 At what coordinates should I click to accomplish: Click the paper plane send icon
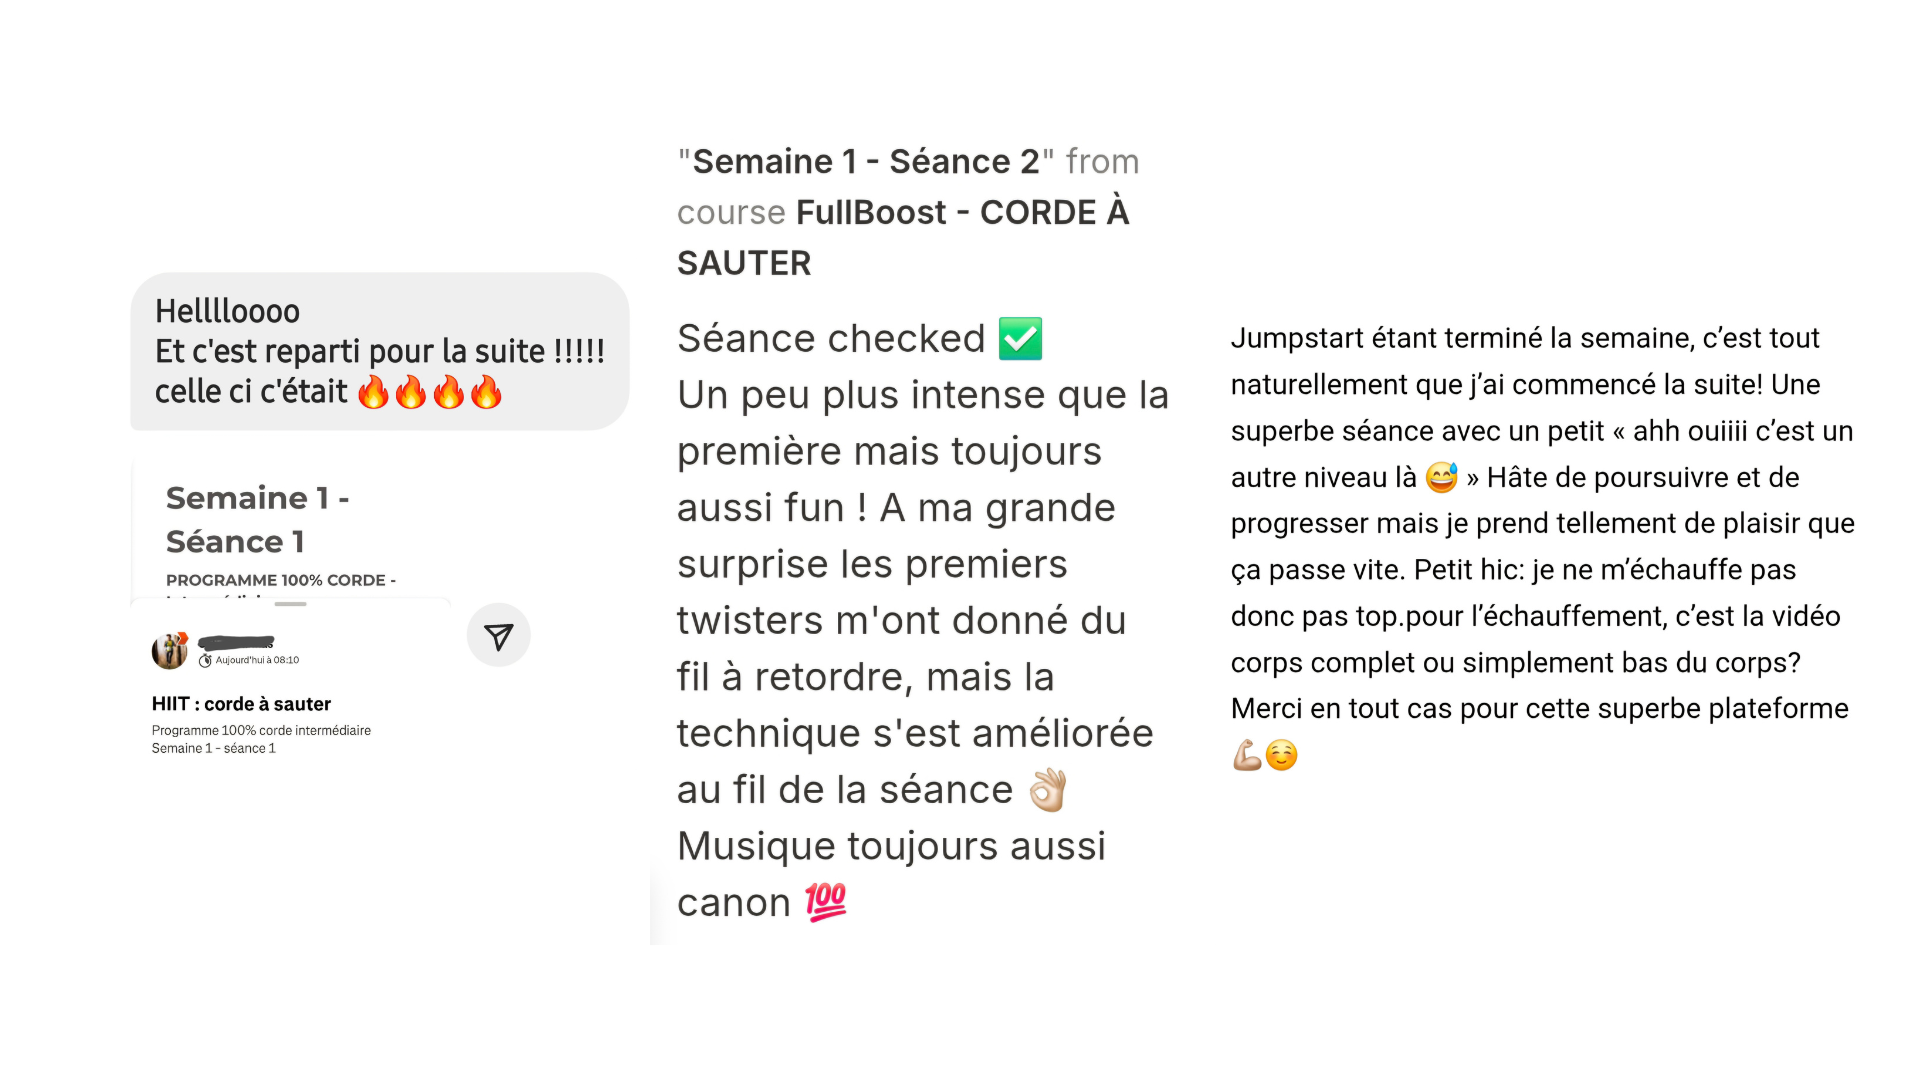498,636
